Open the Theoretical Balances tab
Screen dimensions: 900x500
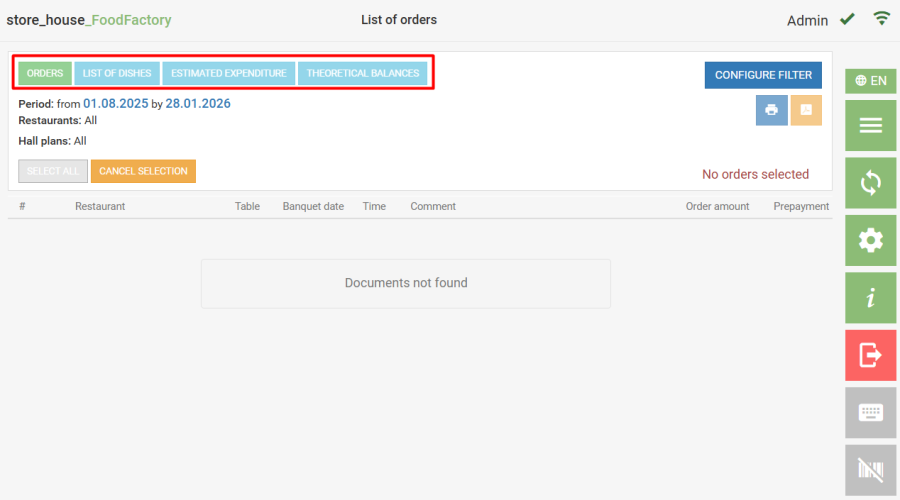click(363, 73)
